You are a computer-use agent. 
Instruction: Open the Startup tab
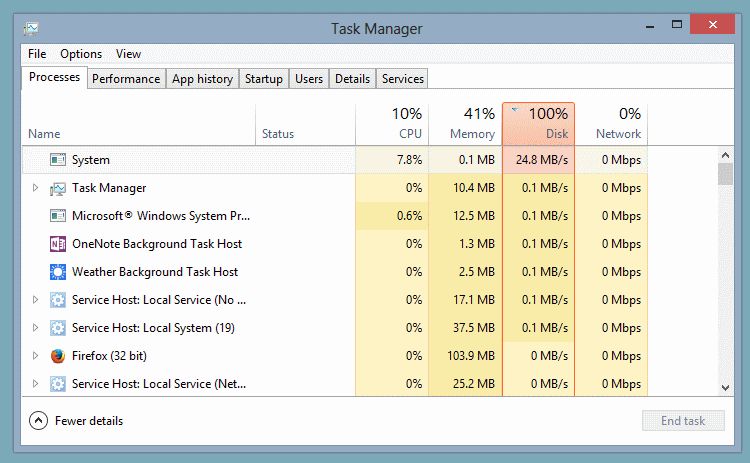(x=264, y=78)
